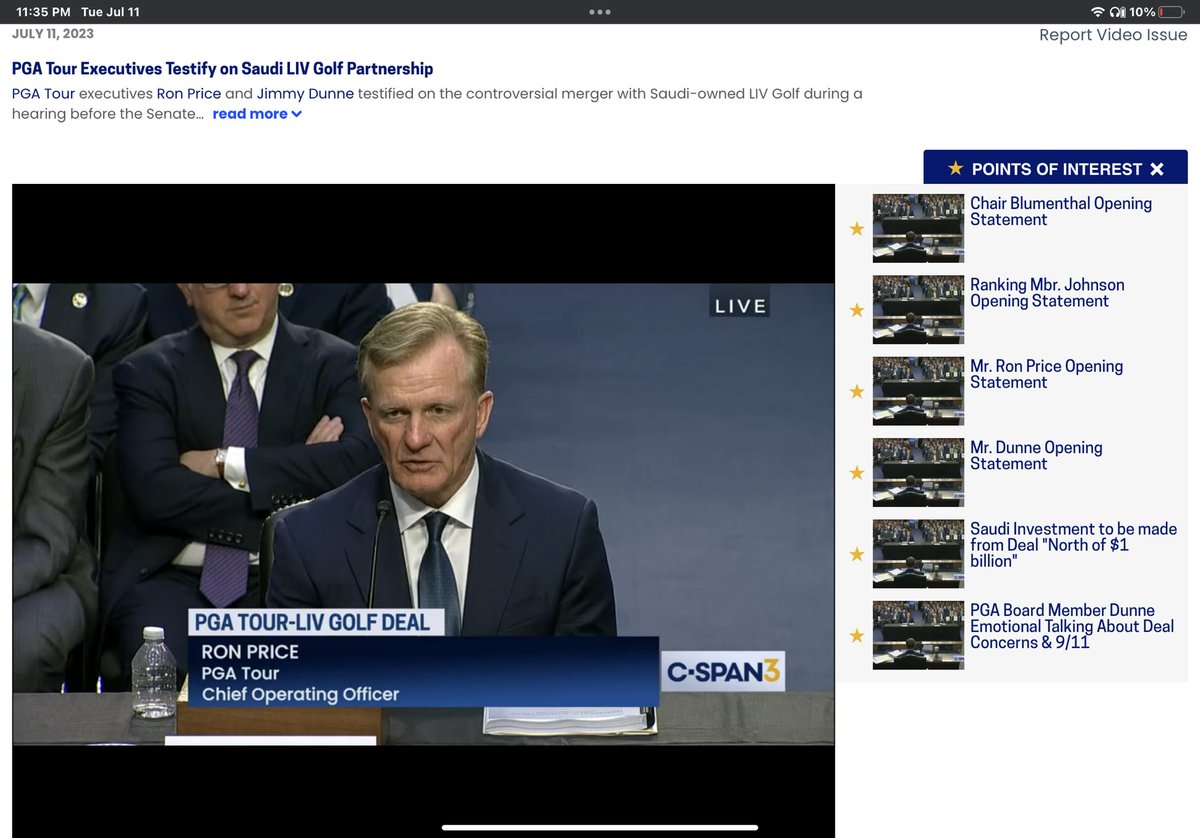Tap the iPad multitasking three dots
Viewport: 1200px width, 838px height.
pyautogui.click(x=600, y=12)
